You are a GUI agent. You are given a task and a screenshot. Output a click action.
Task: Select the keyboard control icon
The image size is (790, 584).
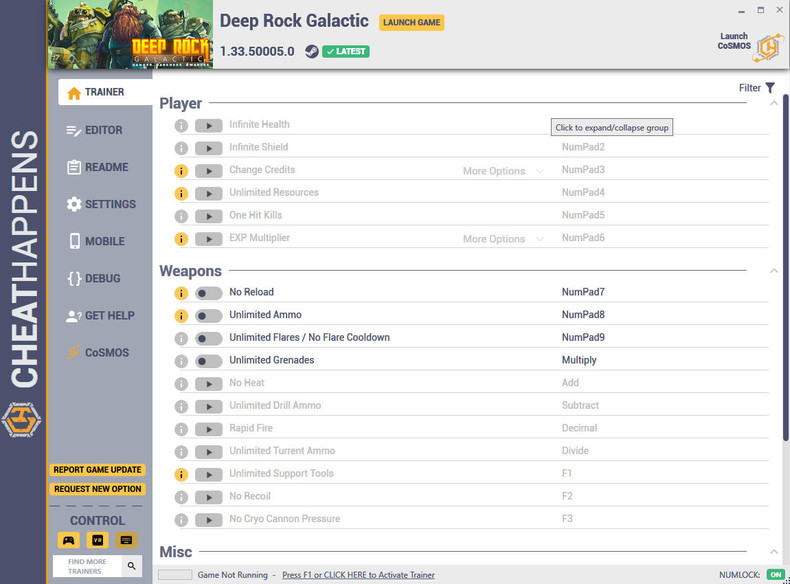[126, 540]
